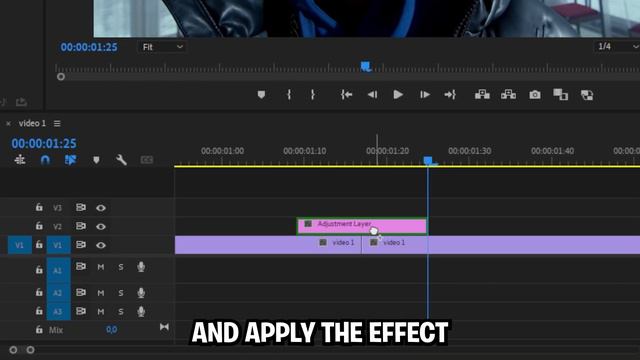Go to In point

(346, 95)
